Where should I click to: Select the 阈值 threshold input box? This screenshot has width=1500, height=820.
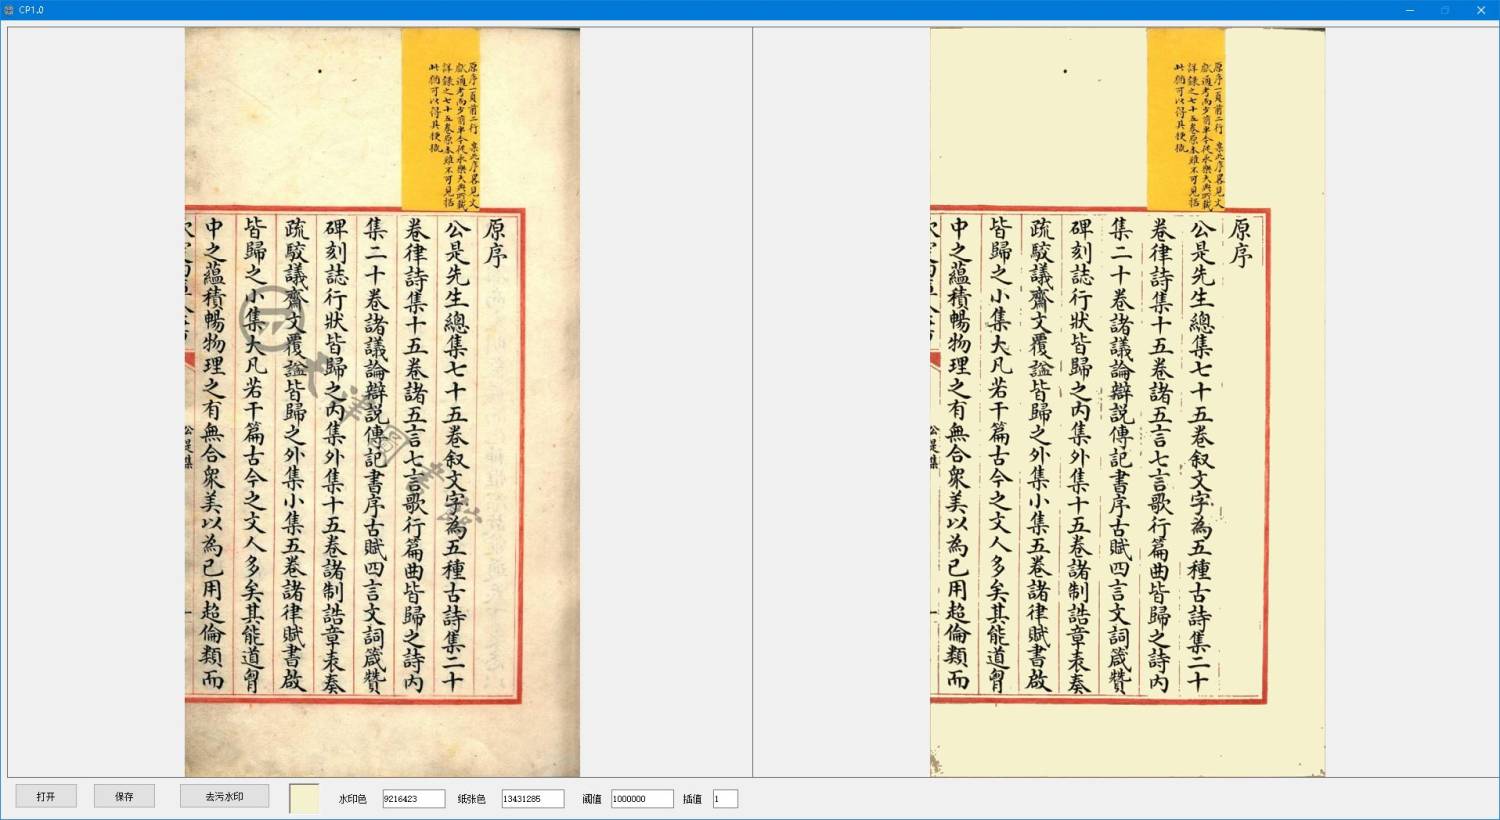click(x=641, y=799)
